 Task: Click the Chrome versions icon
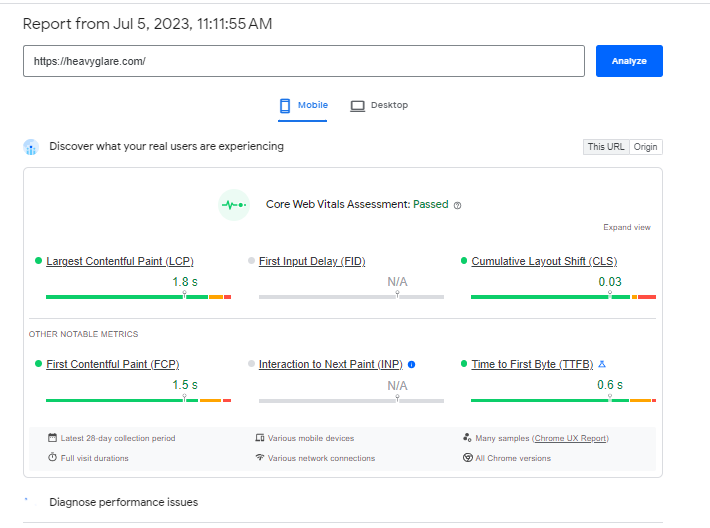pyautogui.click(x=467, y=458)
